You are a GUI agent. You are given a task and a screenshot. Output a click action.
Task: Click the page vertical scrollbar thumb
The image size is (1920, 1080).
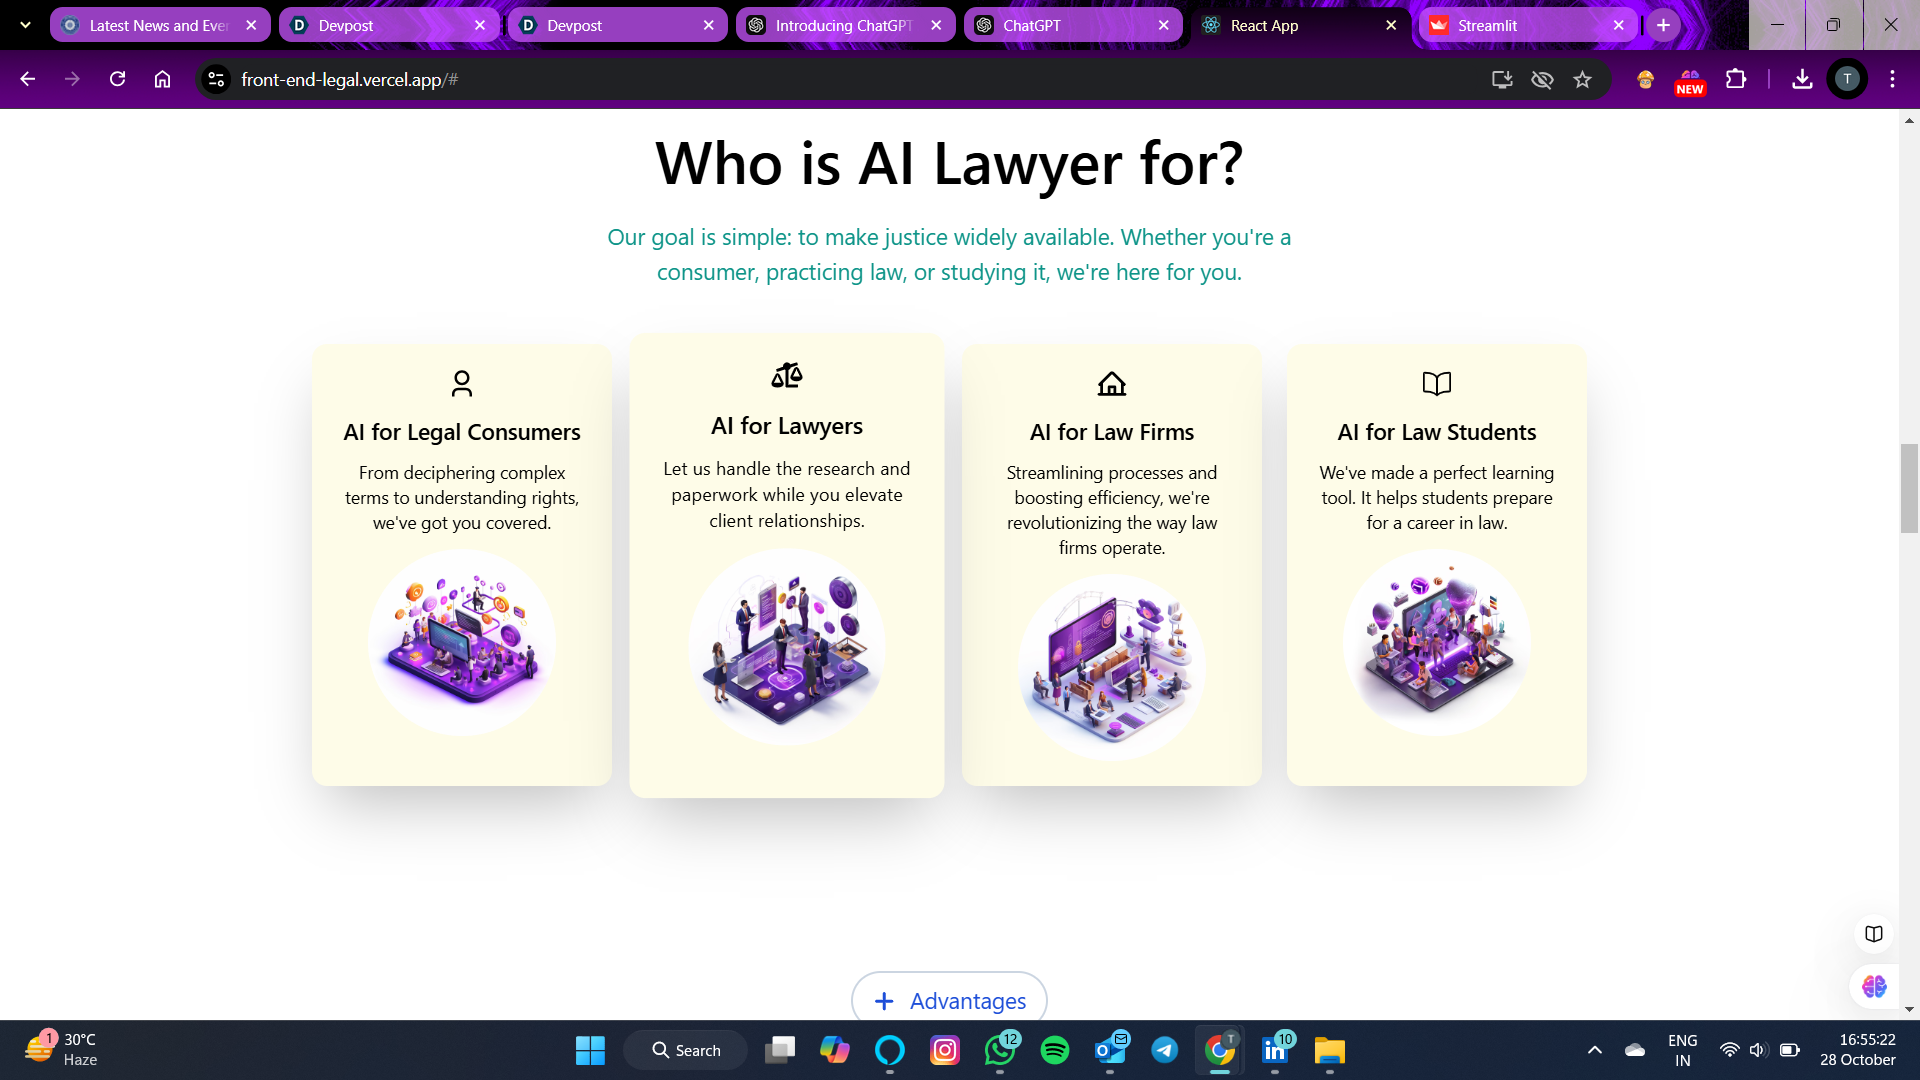pyautogui.click(x=1909, y=488)
